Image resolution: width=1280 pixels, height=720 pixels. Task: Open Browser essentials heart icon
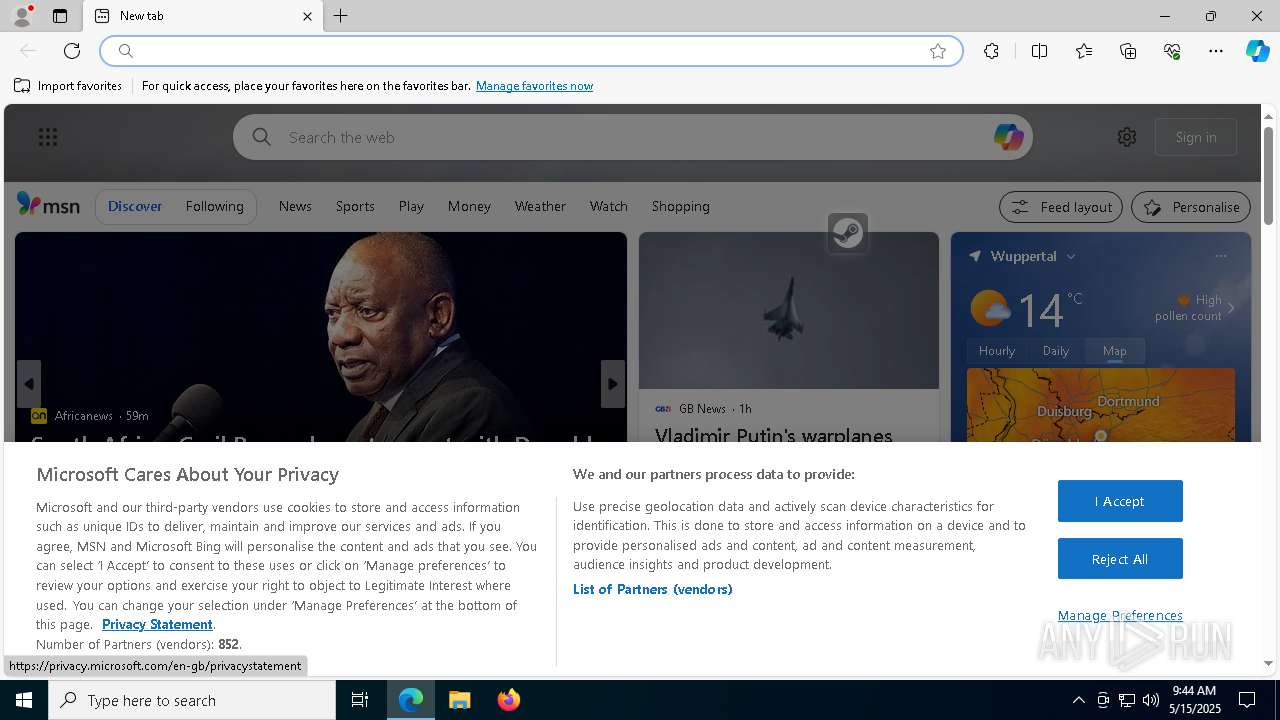[1172, 51]
